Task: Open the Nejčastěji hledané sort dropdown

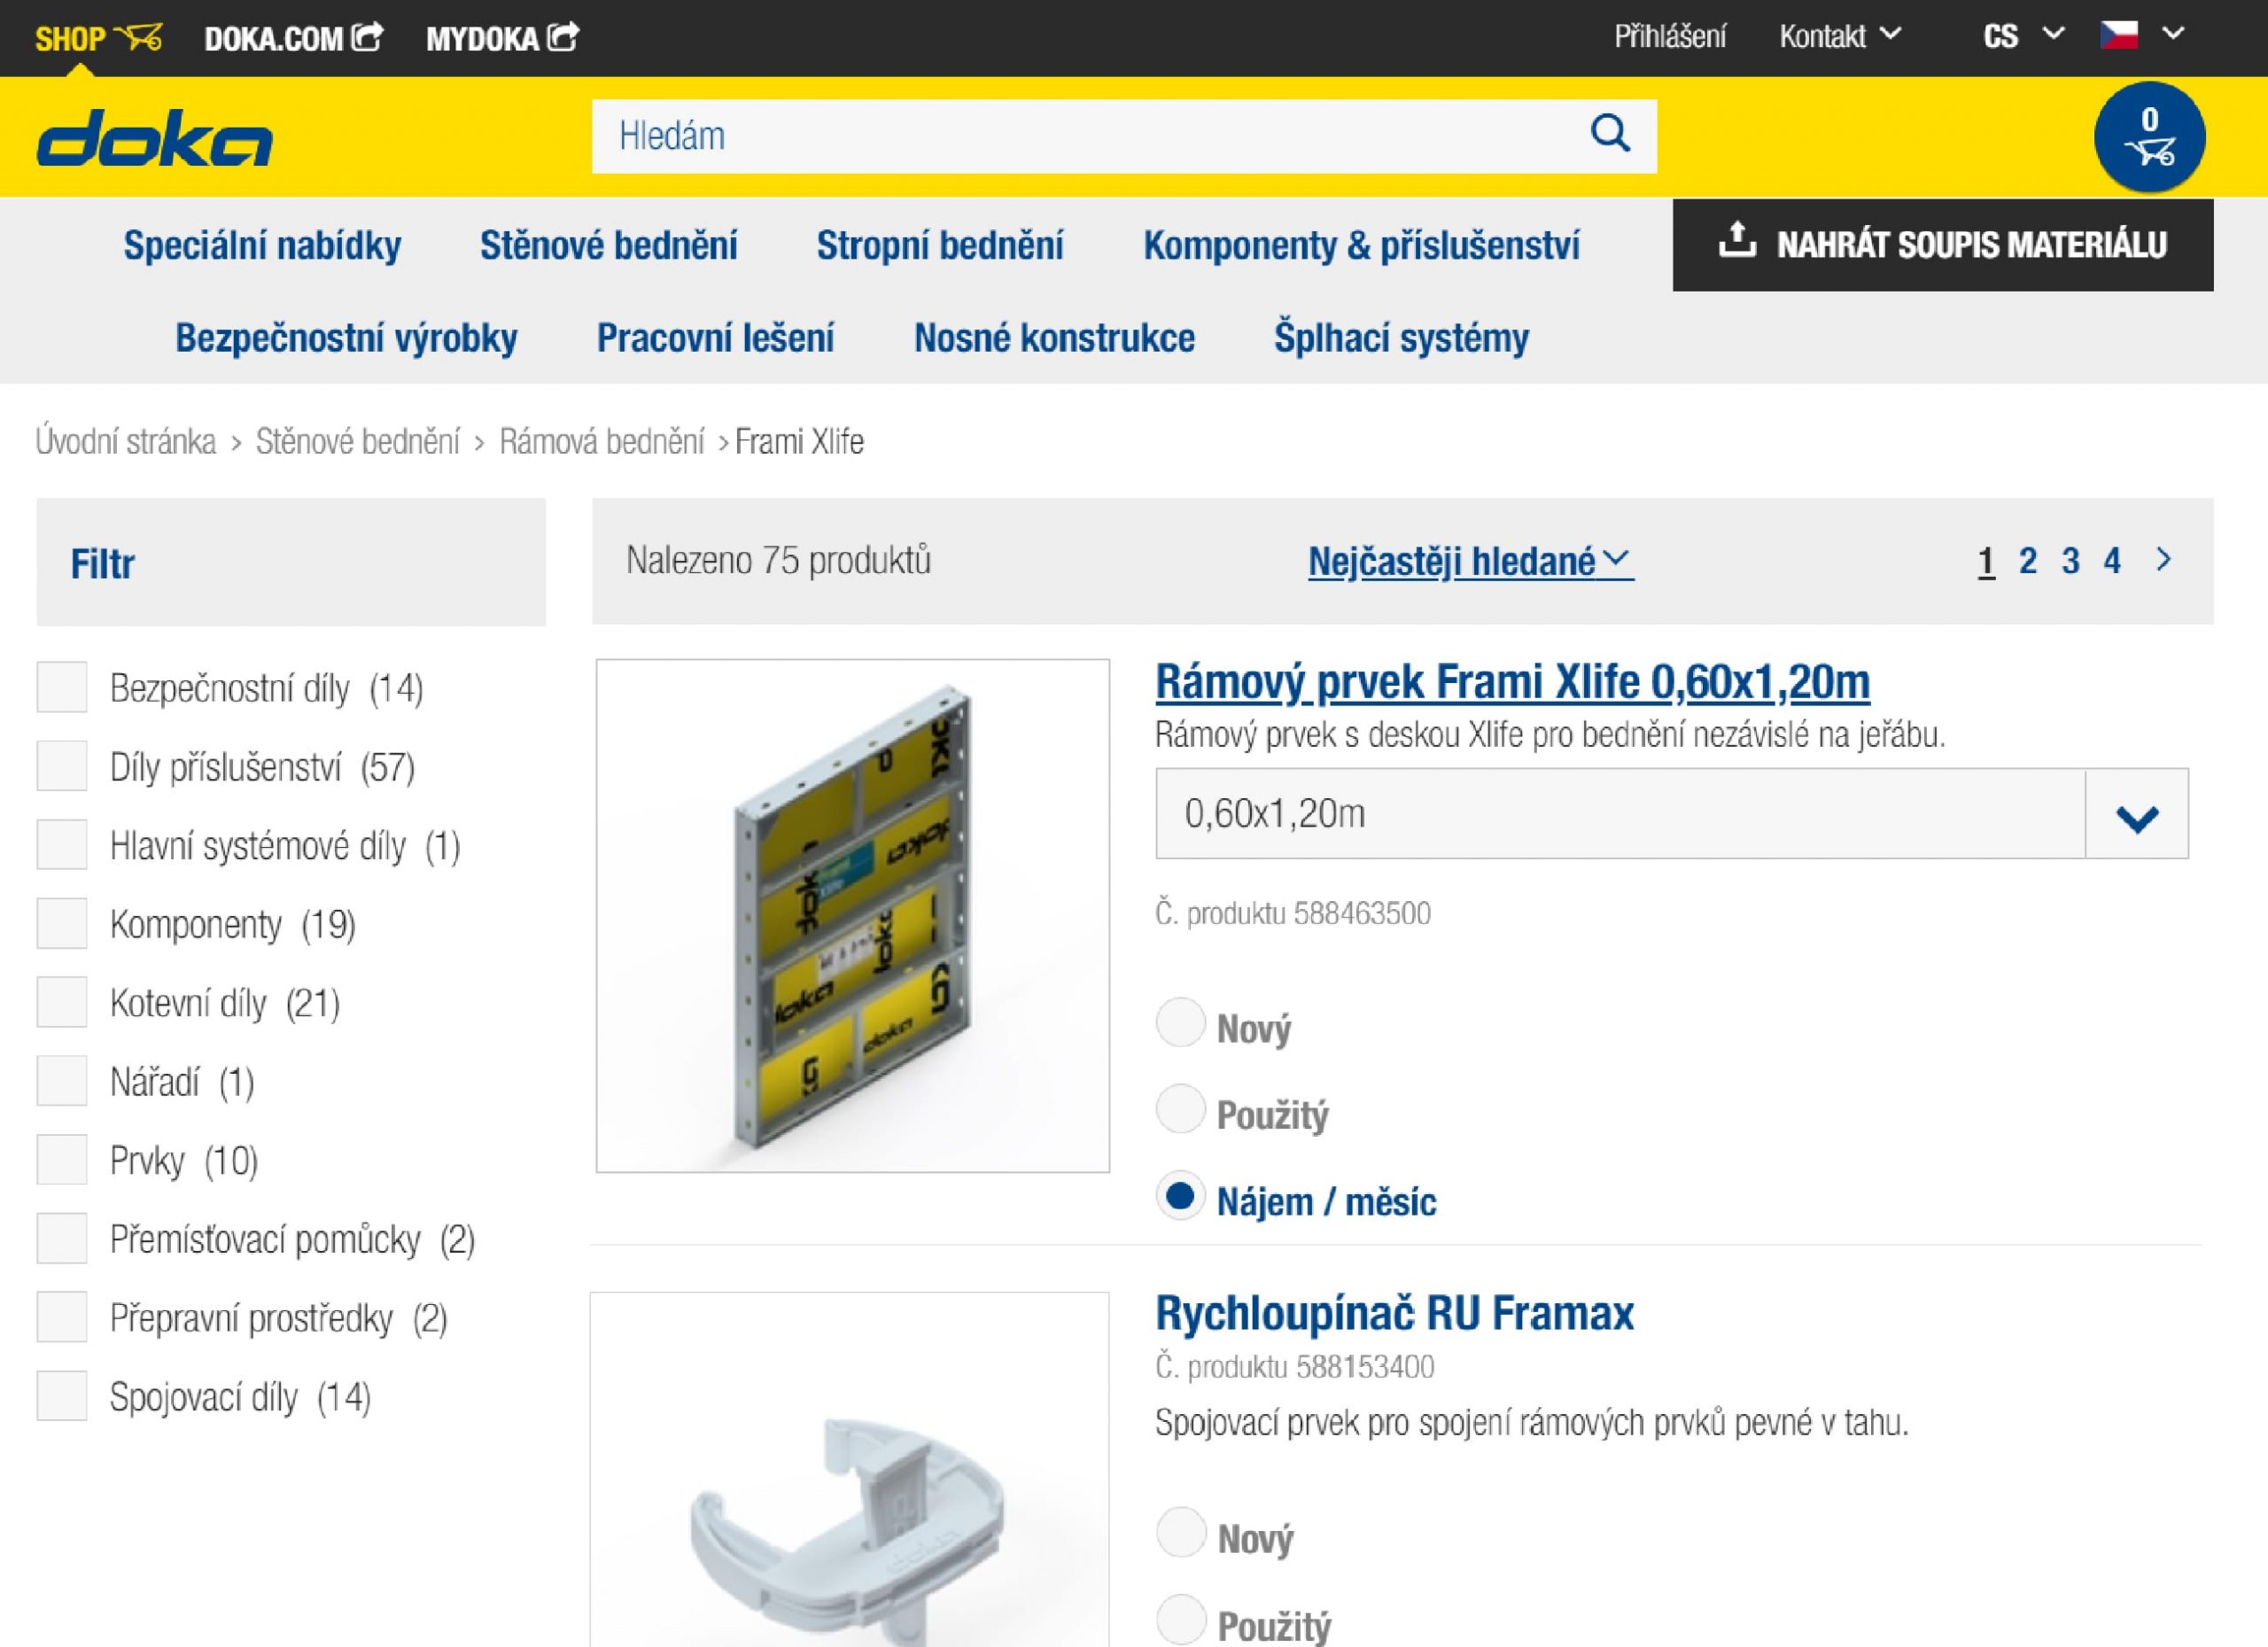Action: (x=1470, y=561)
